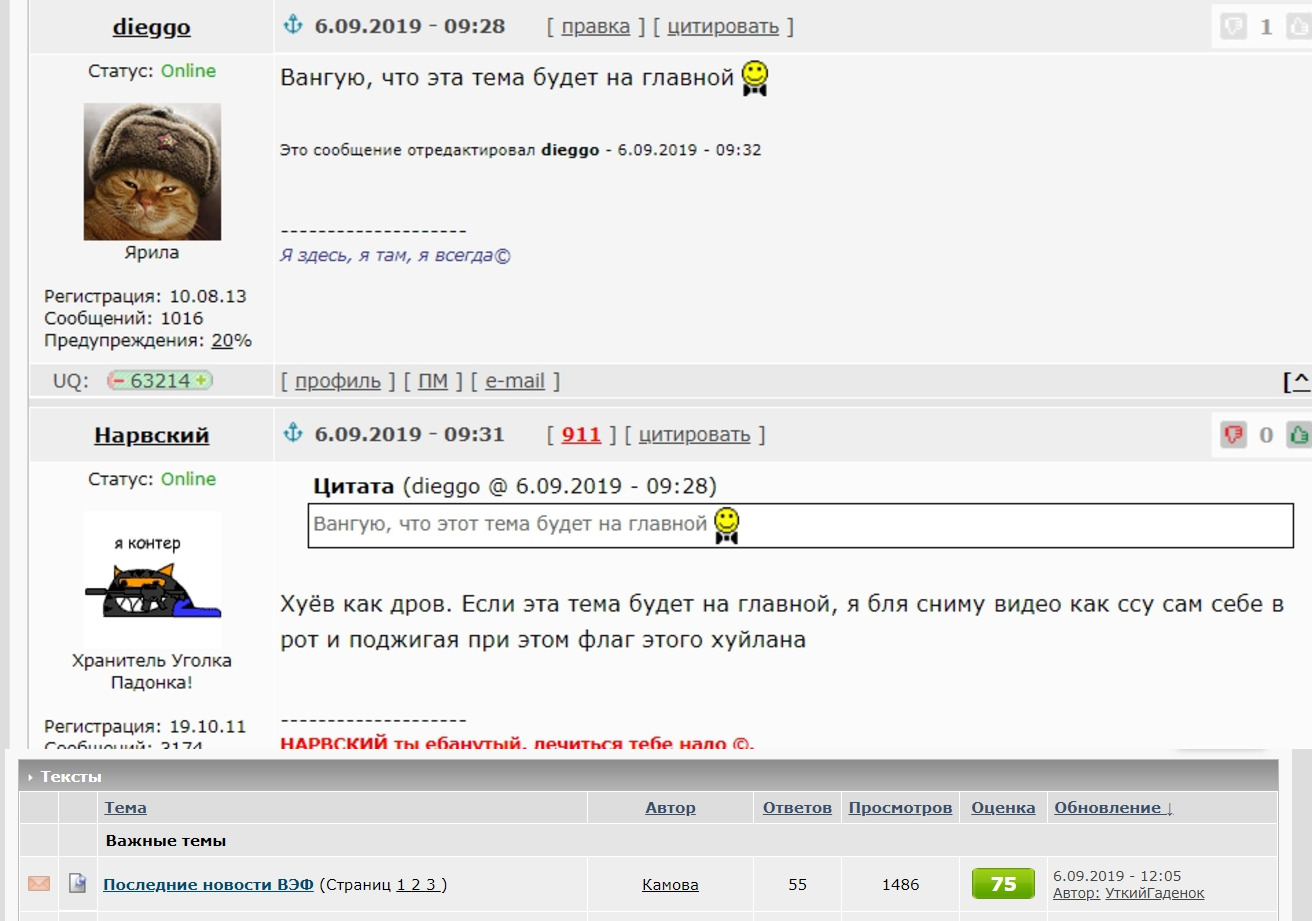
Task: Click Нарвский's post timestamp 6.09.2019 - 09:31
Action: point(410,435)
